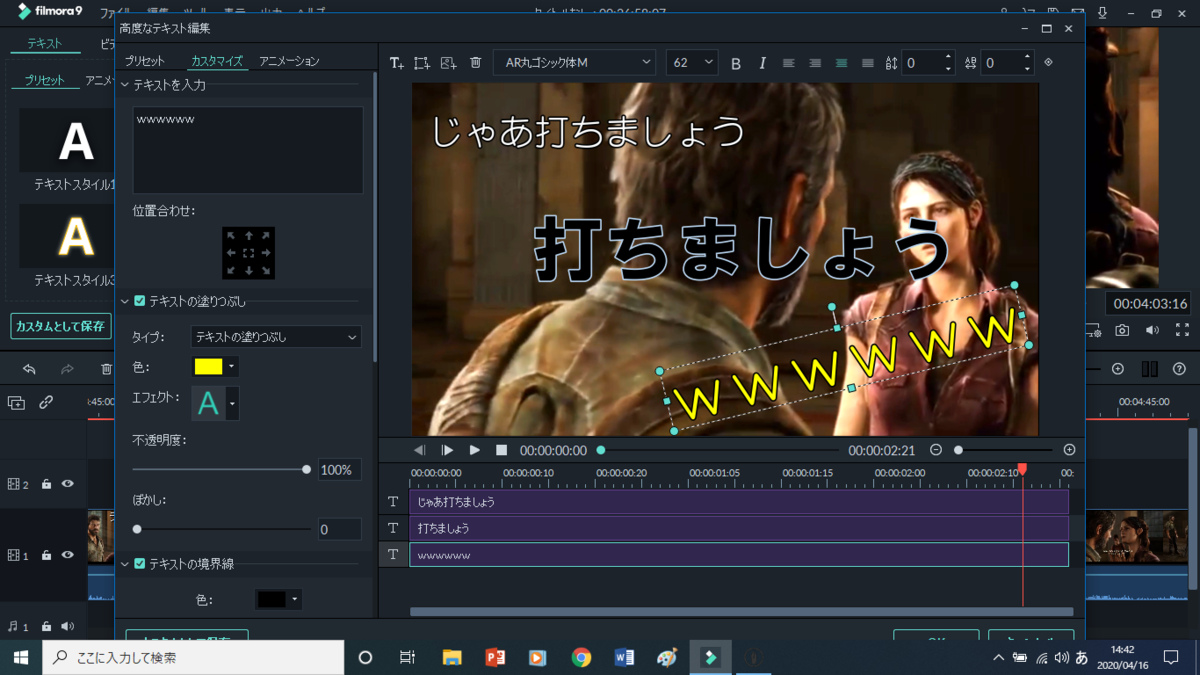Stop the text preview

tap(502, 450)
